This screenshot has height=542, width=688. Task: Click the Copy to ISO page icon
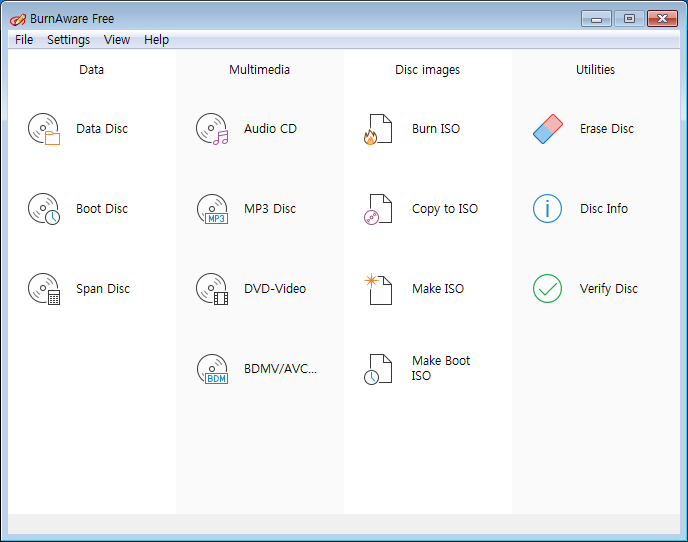(x=378, y=209)
